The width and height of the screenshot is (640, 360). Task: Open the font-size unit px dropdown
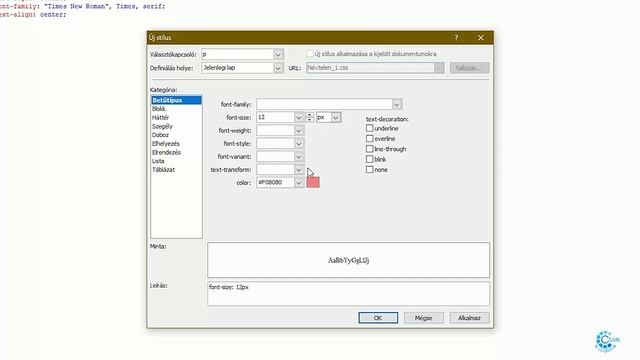click(336, 118)
